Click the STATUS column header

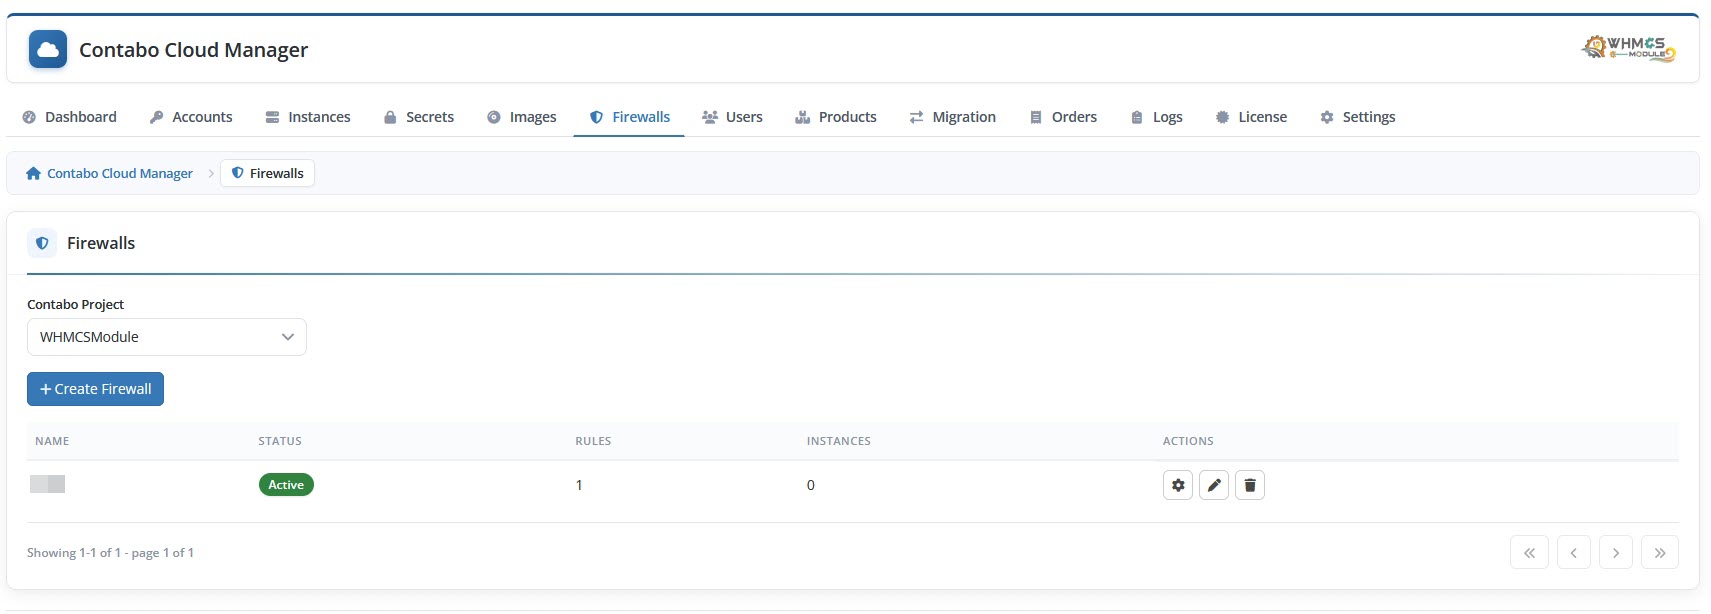[280, 441]
